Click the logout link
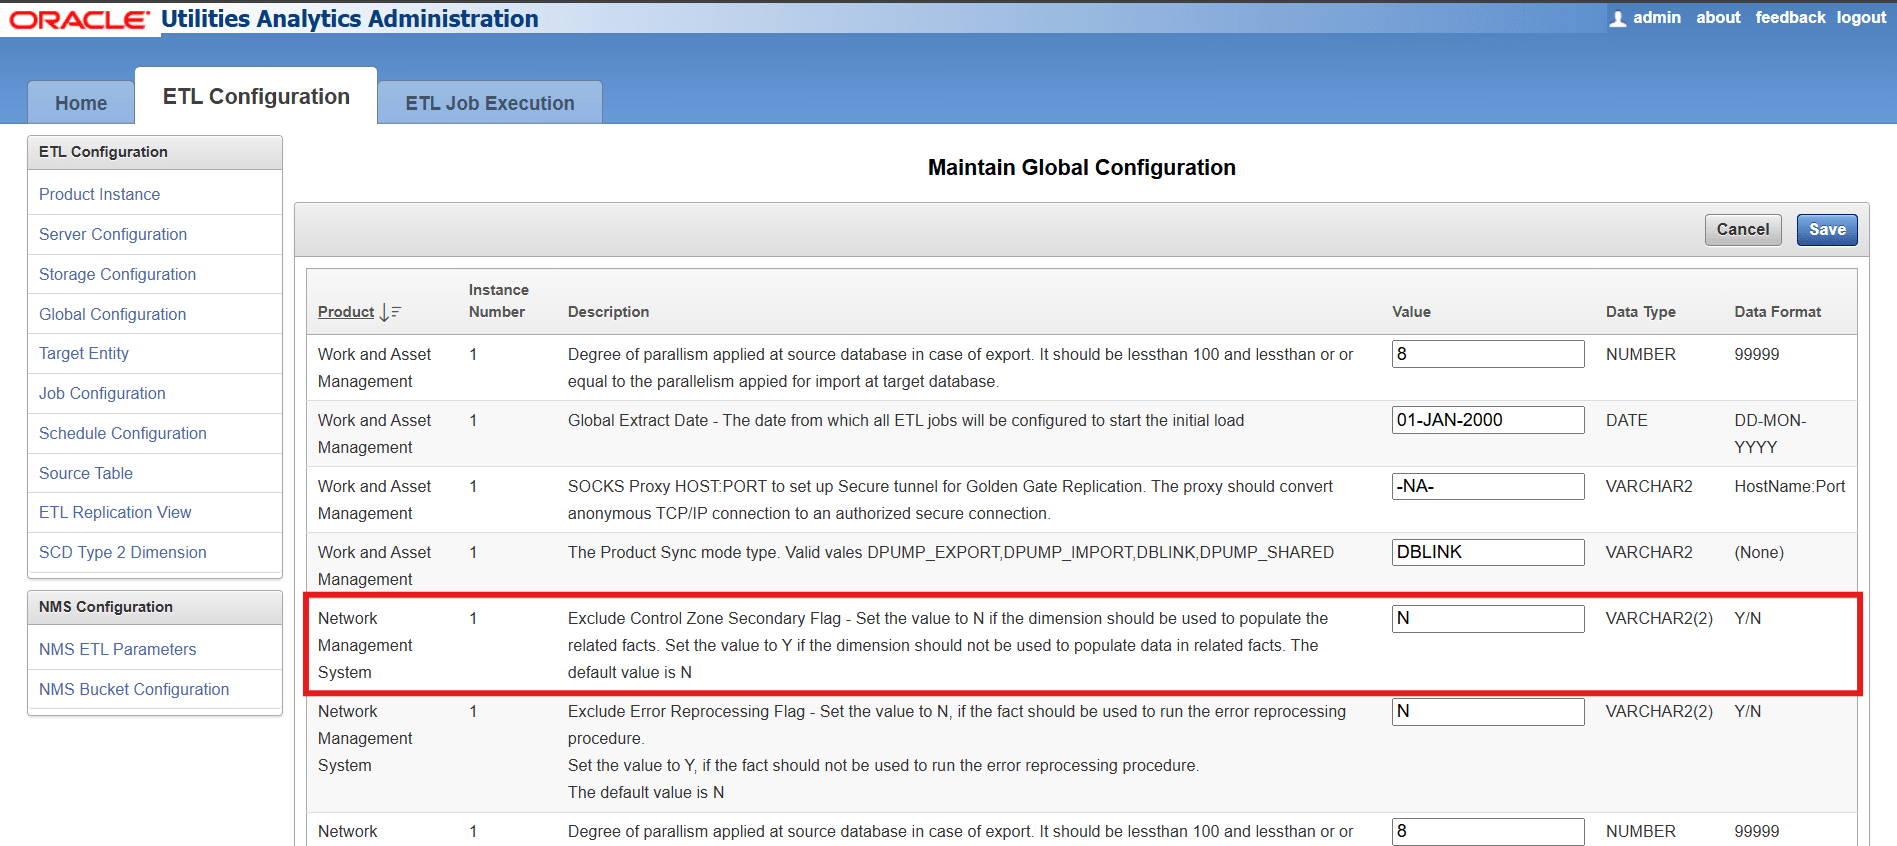The width and height of the screenshot is (1897, 846). 1861,18
